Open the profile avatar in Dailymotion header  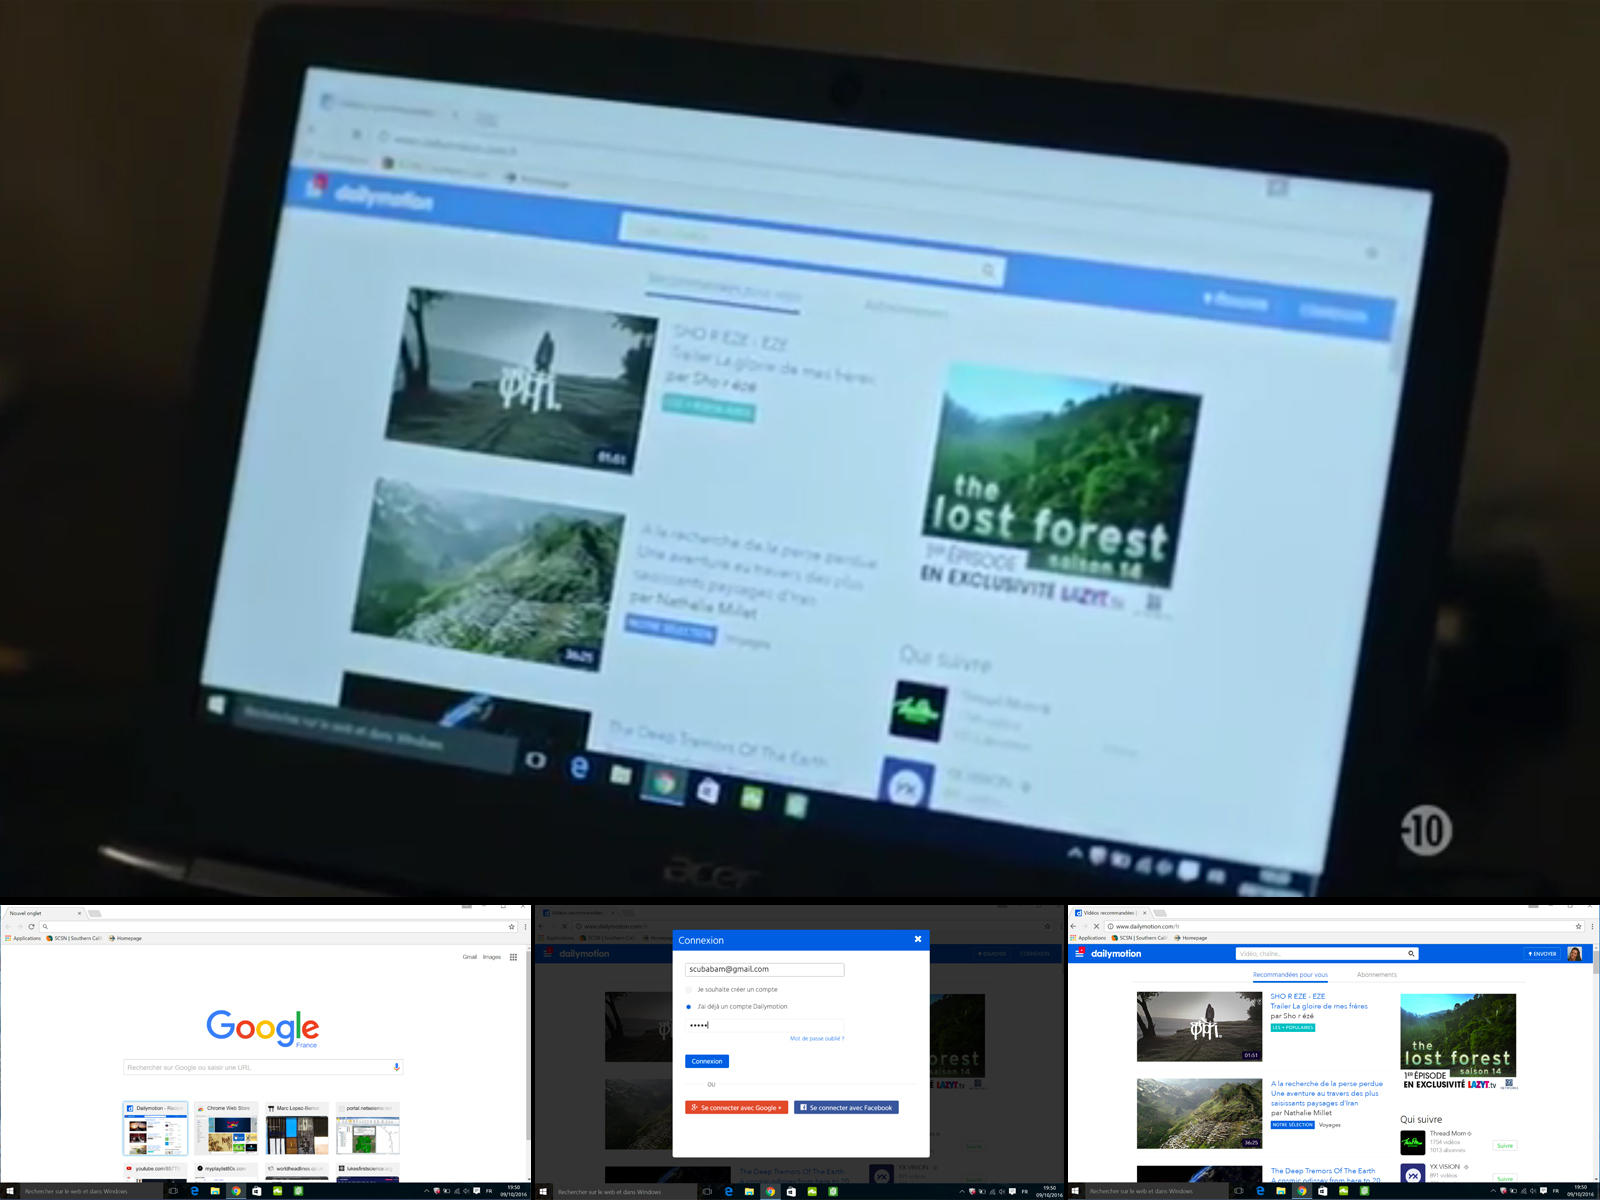tap(1575, 954)
